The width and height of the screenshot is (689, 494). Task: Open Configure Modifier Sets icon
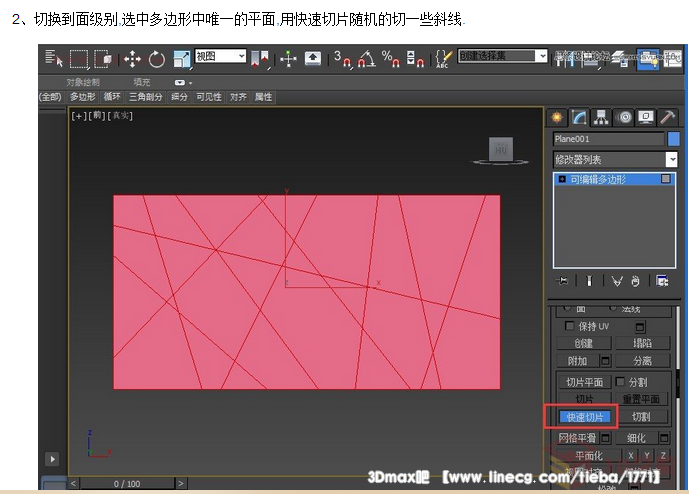pyautogui.click(x=662, y=281)
